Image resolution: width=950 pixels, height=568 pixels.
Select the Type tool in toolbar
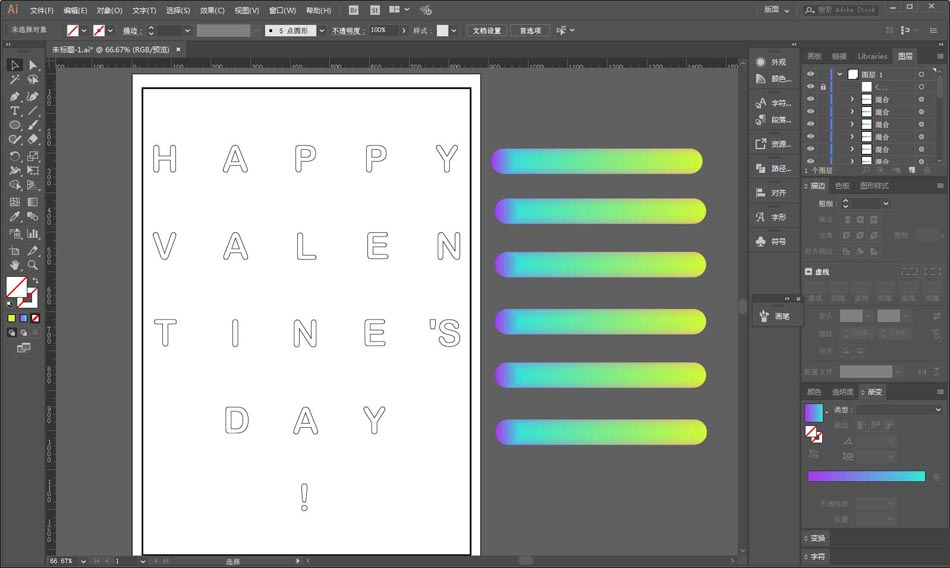pyautogui.click(x=15, y=111)
